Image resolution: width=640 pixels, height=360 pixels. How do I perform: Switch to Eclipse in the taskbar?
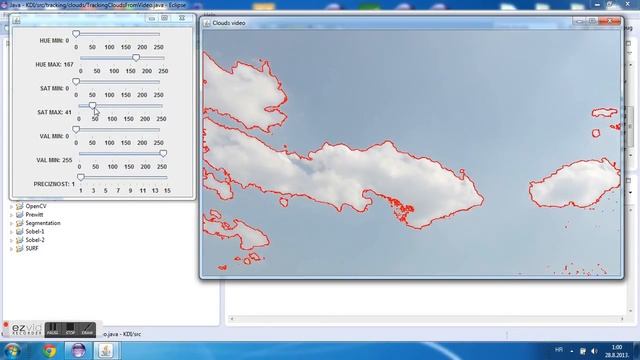(78, 351)
